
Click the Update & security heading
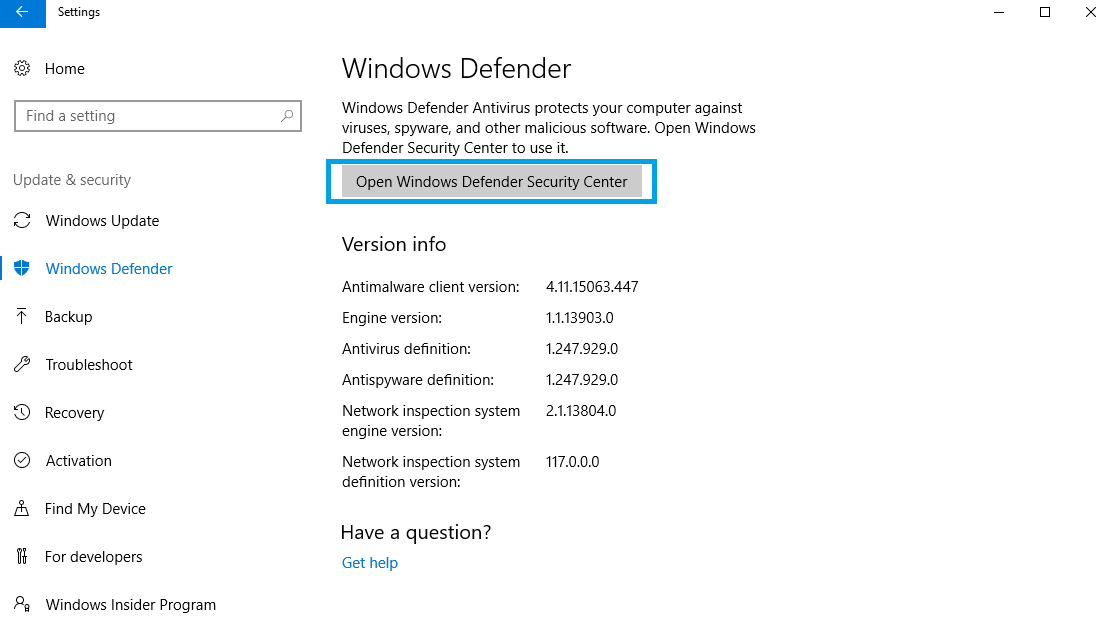click(72, 180)
